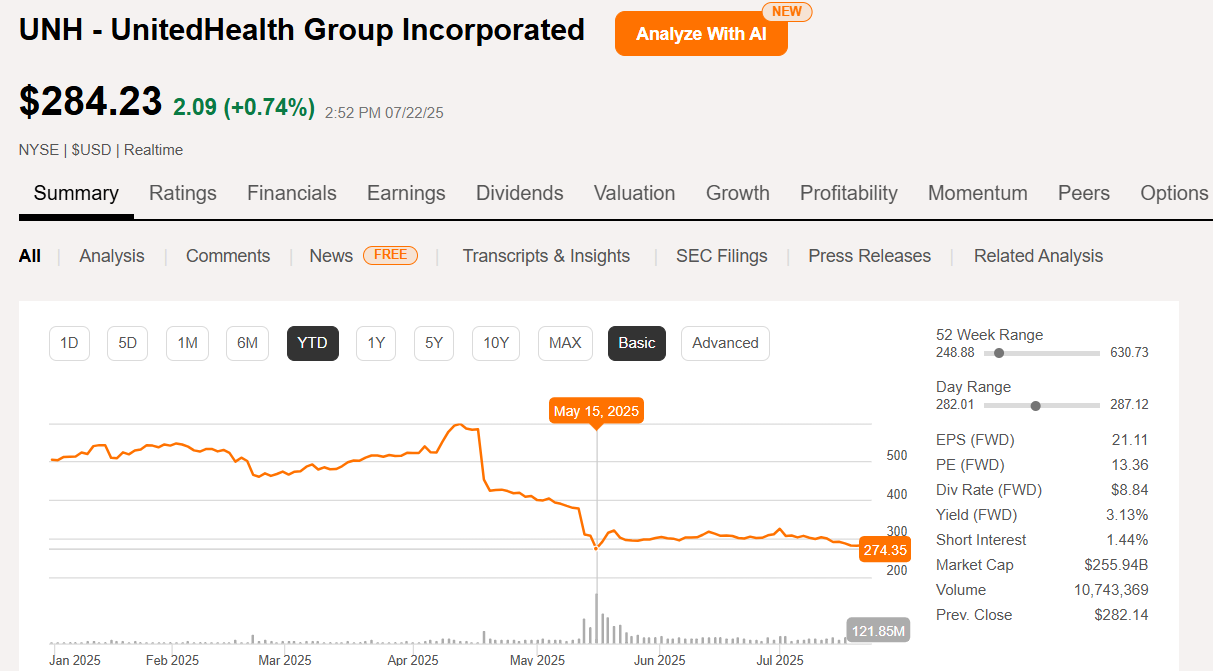Click the UNH company title heading
This screenshot has width=1213, height=671.
(x=302, y=30)
